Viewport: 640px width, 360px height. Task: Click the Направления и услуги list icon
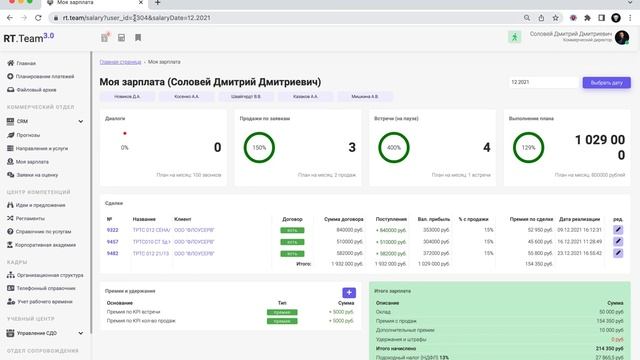tap(10, 148)
